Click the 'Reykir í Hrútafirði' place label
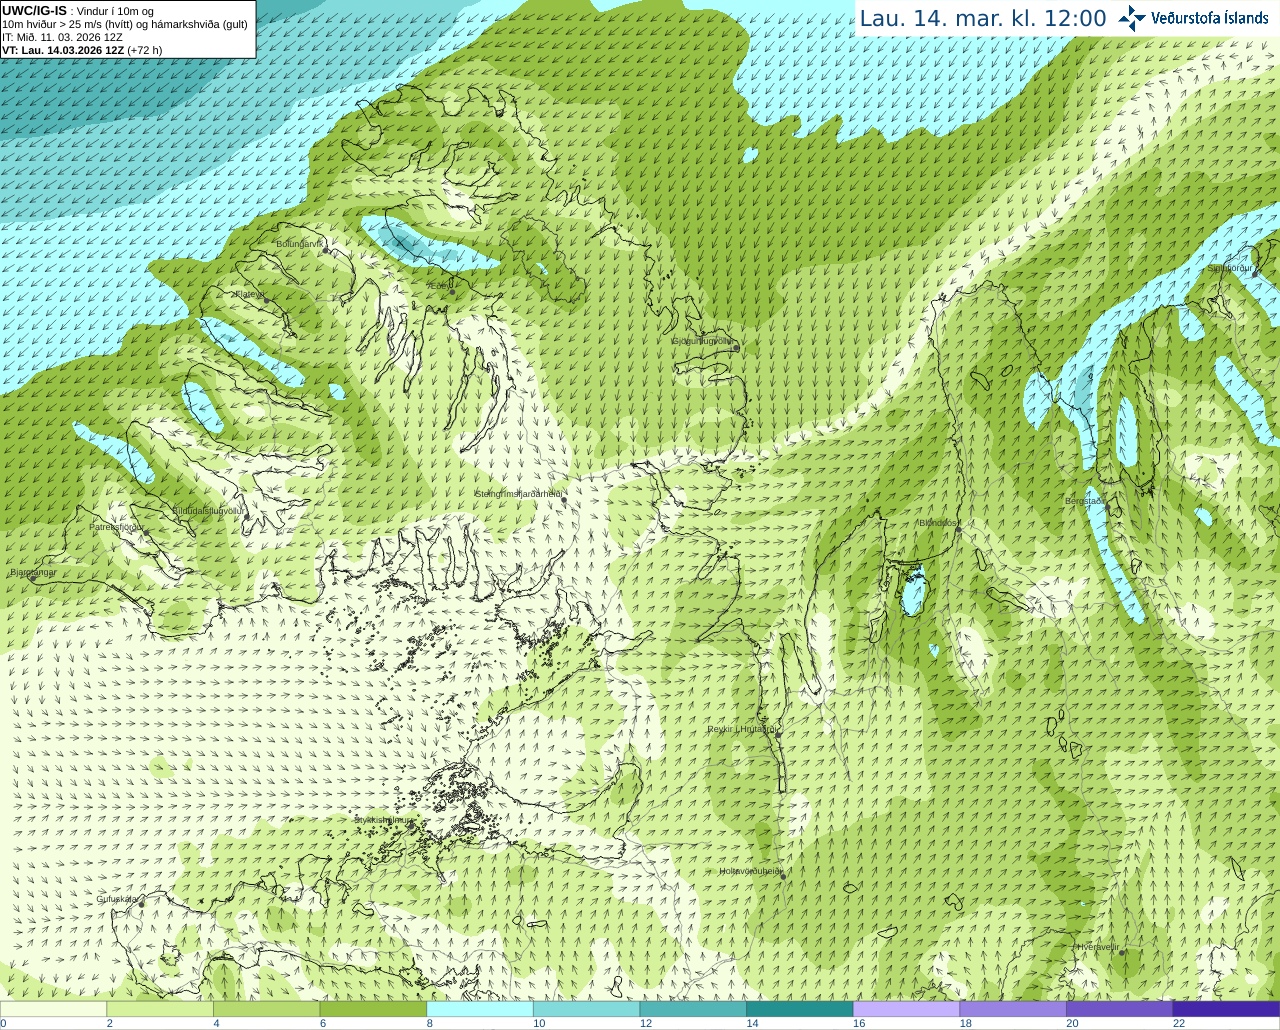The image size is (1280, 1030). point(743,729)
